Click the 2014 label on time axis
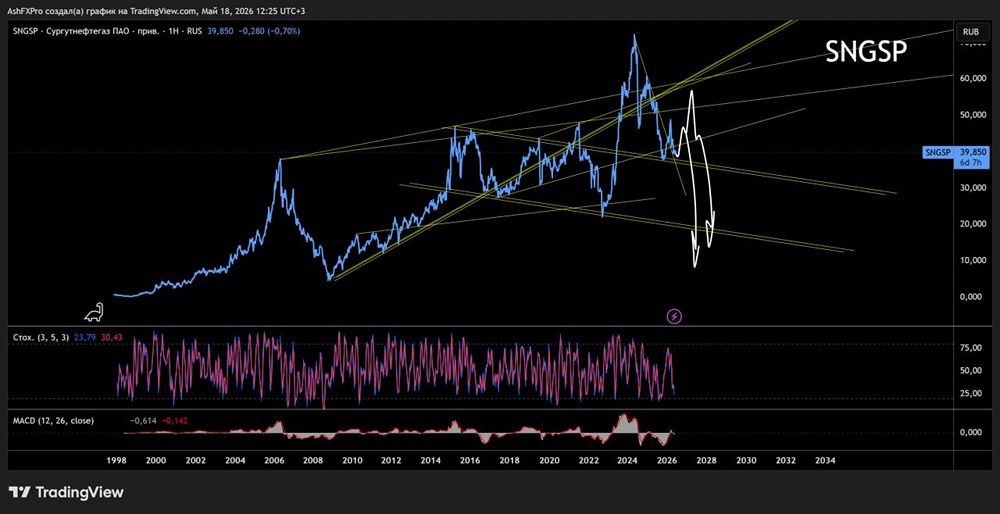Screen dimensions: 1000x514 point(431,460)
